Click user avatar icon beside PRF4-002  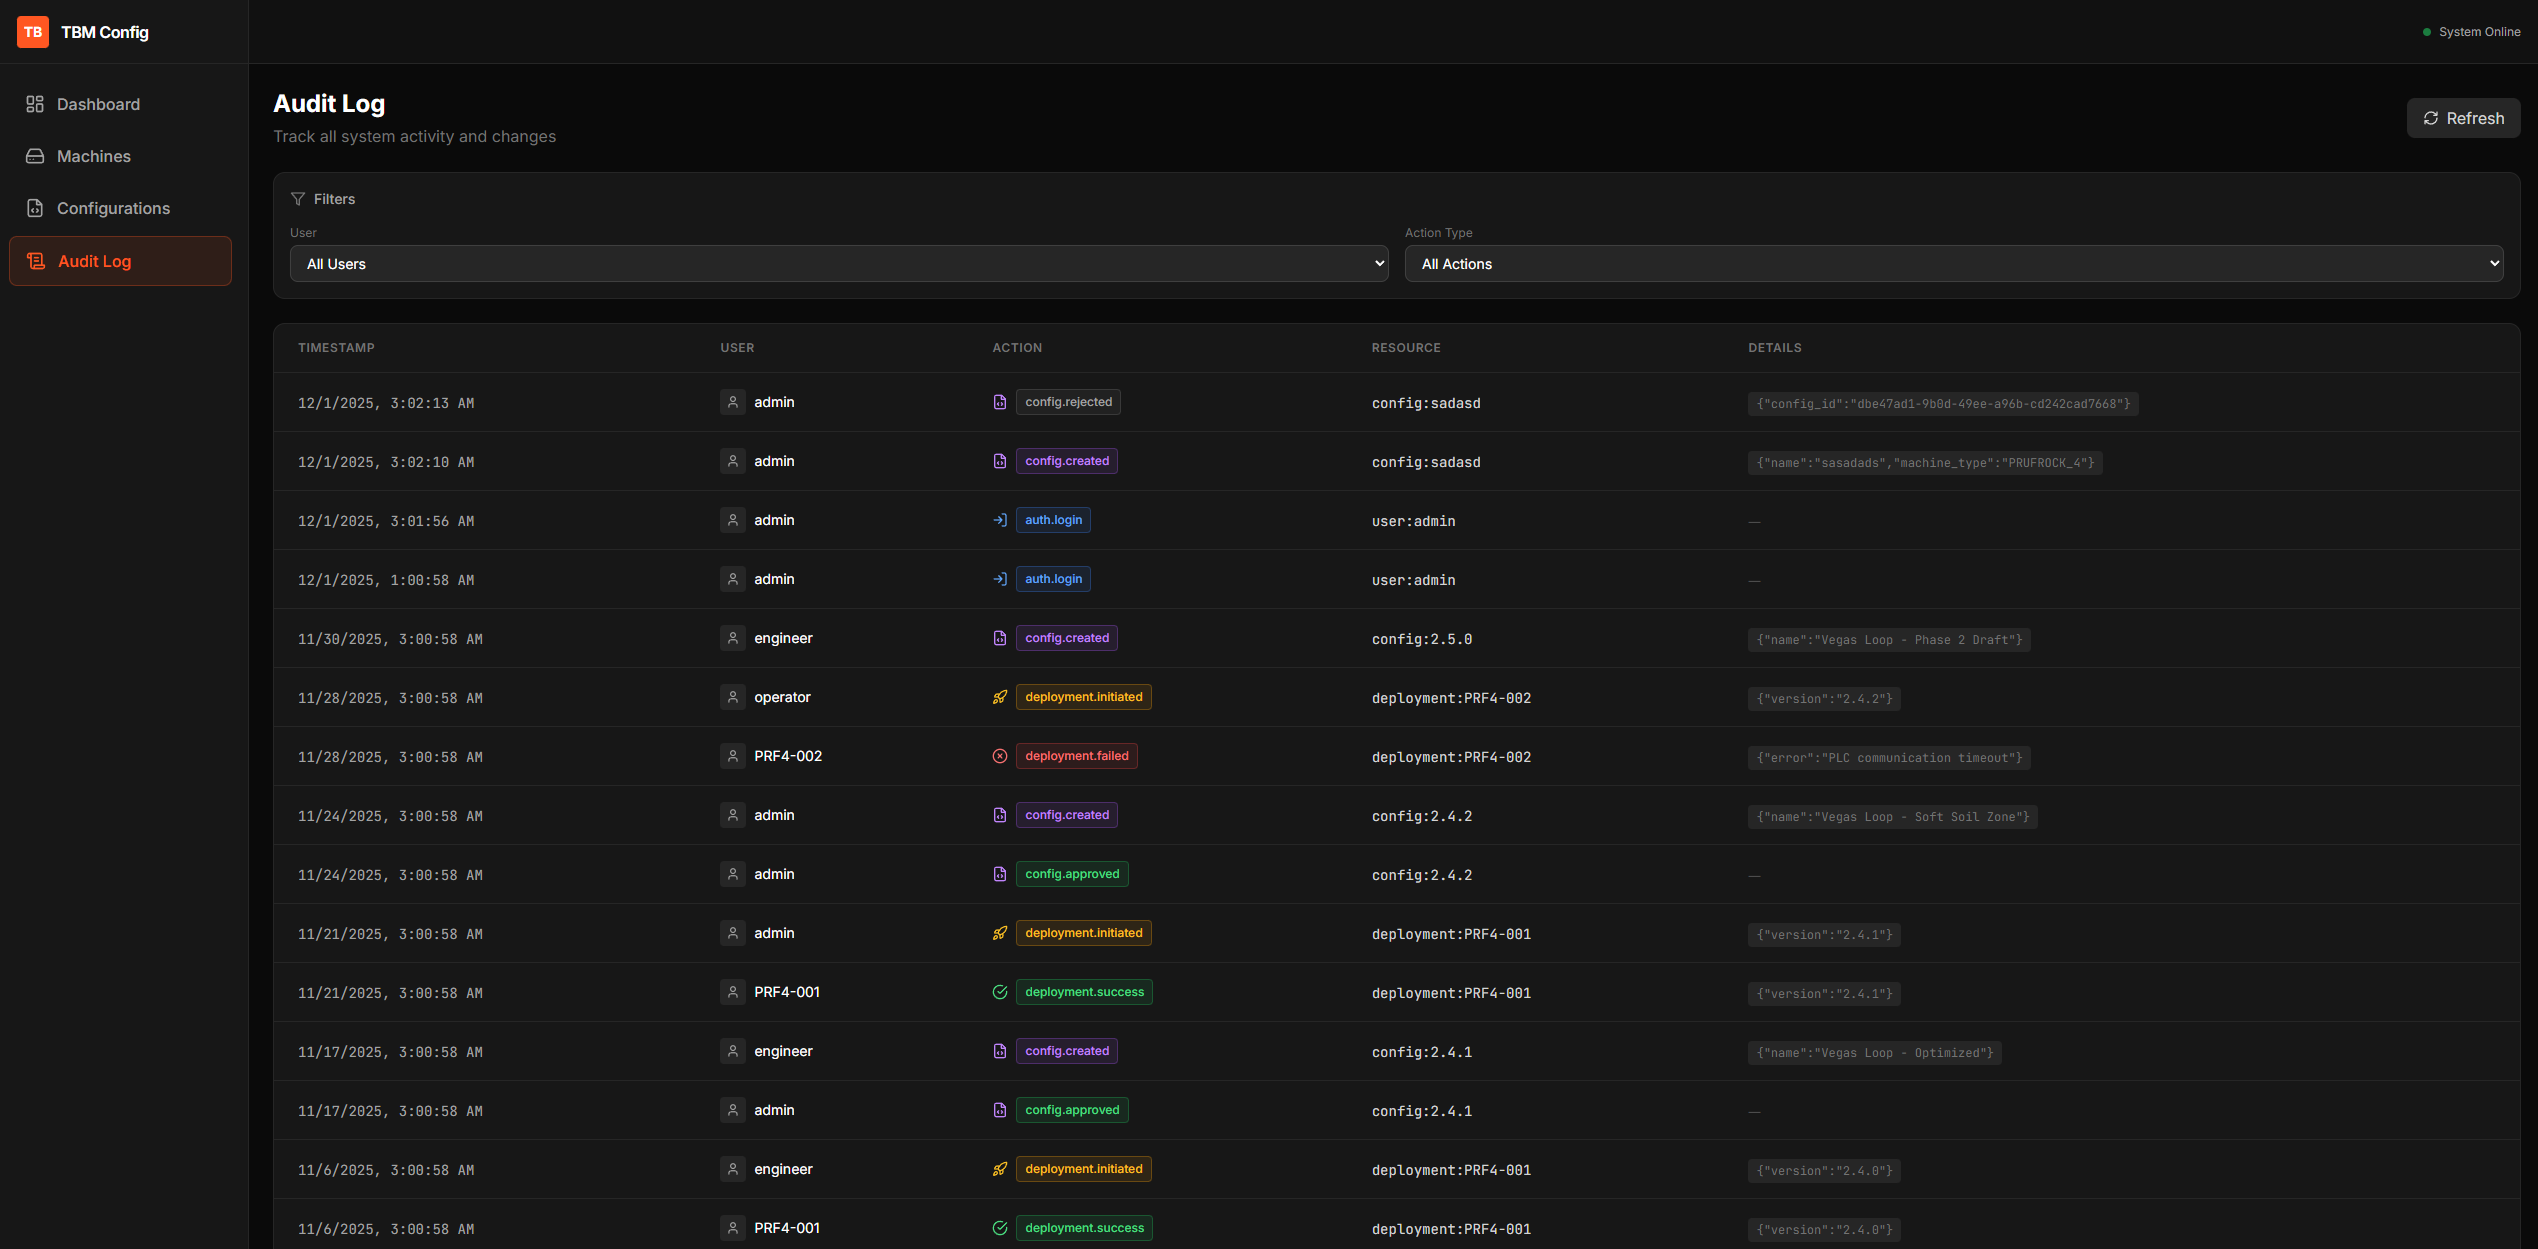point(733,756)
